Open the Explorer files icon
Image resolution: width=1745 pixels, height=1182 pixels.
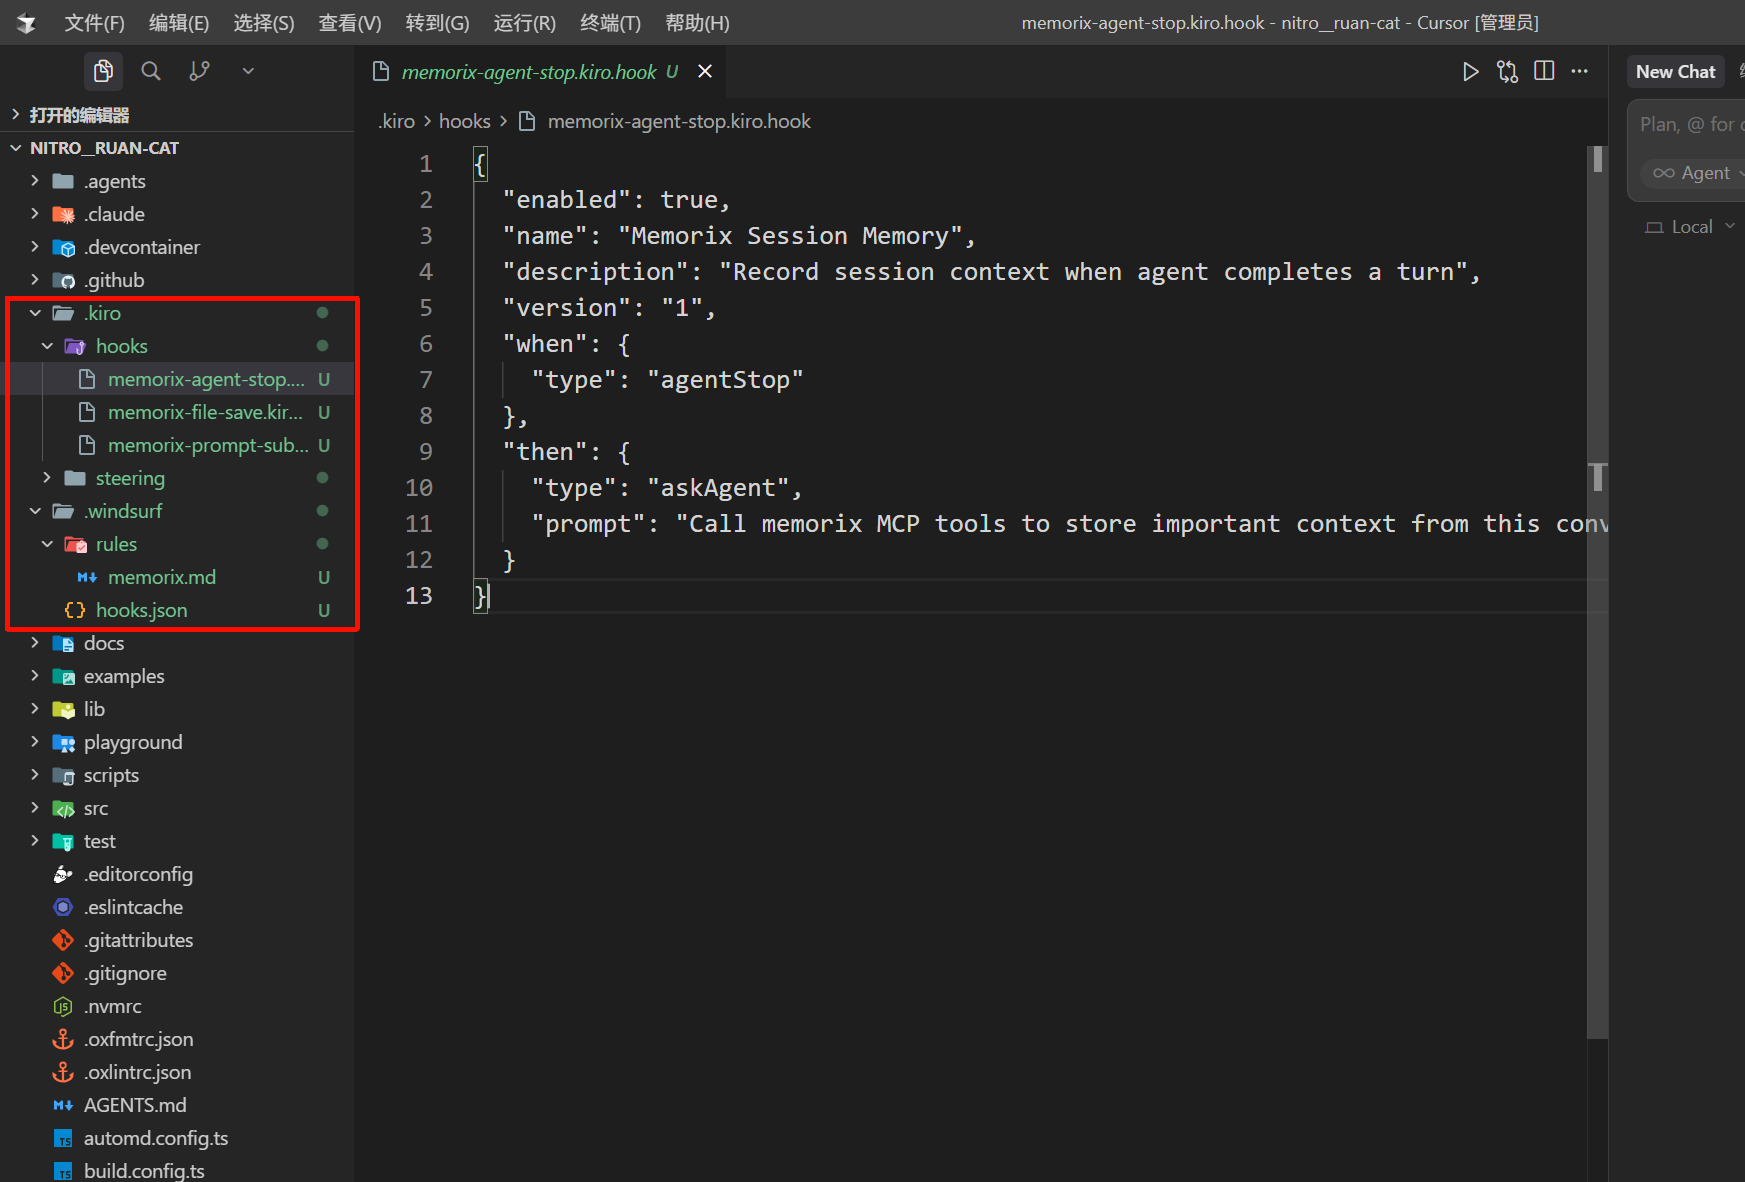tap(103, 71)
